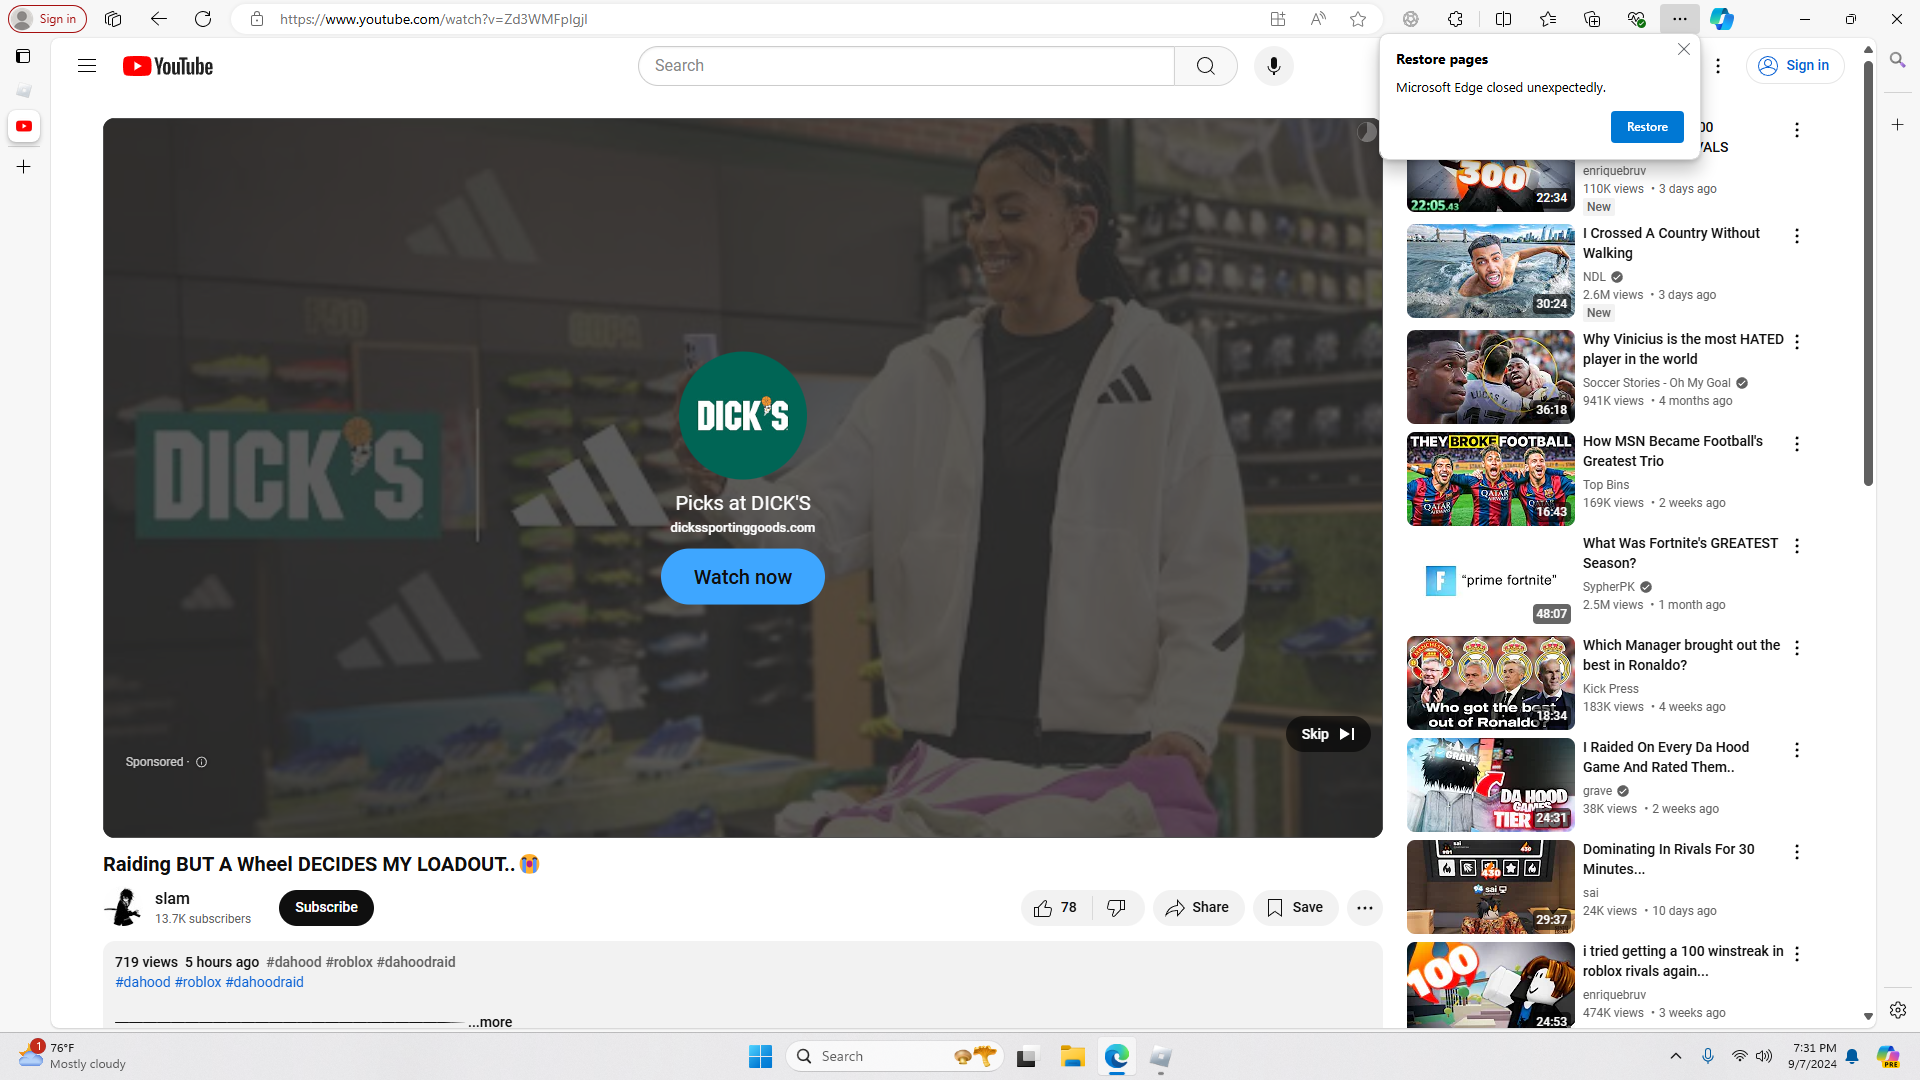Click the YouTube search input field
Screen dimensions: 1920x1080
point(905,66)
